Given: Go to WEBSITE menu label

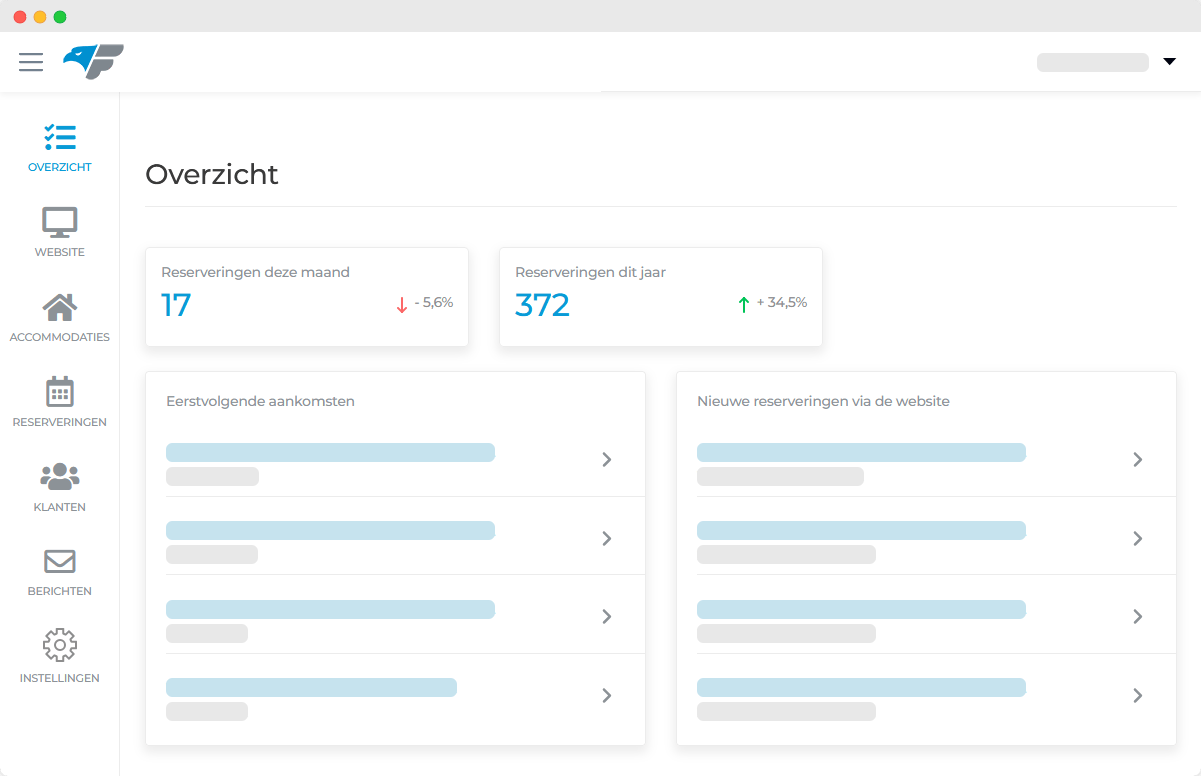Looking at the screenshot, I should (60, 252).
